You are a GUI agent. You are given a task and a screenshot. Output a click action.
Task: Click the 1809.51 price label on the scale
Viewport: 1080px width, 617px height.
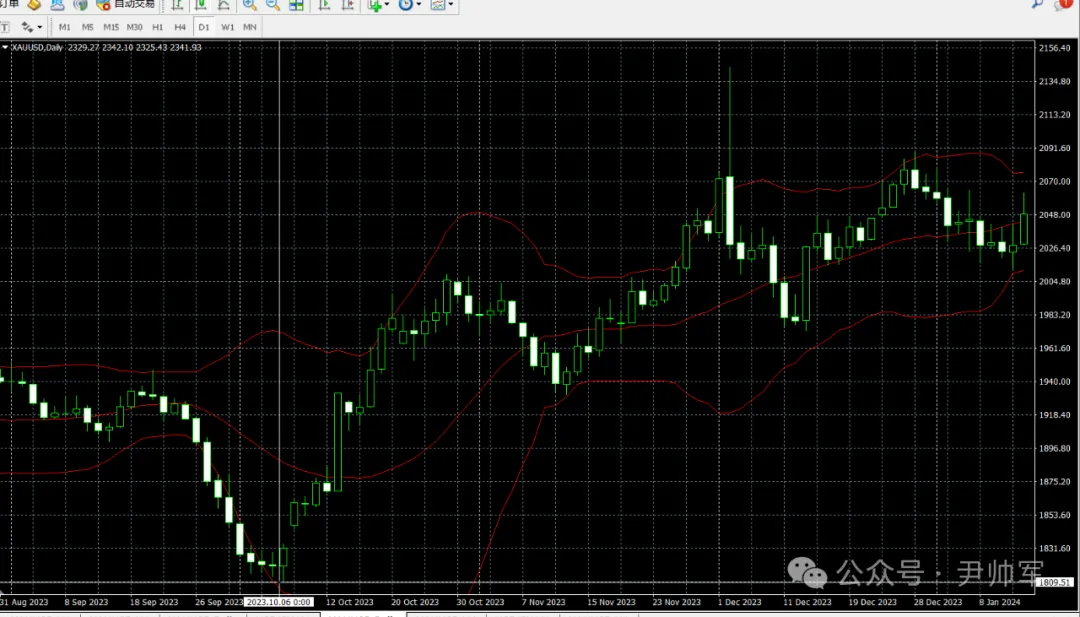[x=1055, y=582]
